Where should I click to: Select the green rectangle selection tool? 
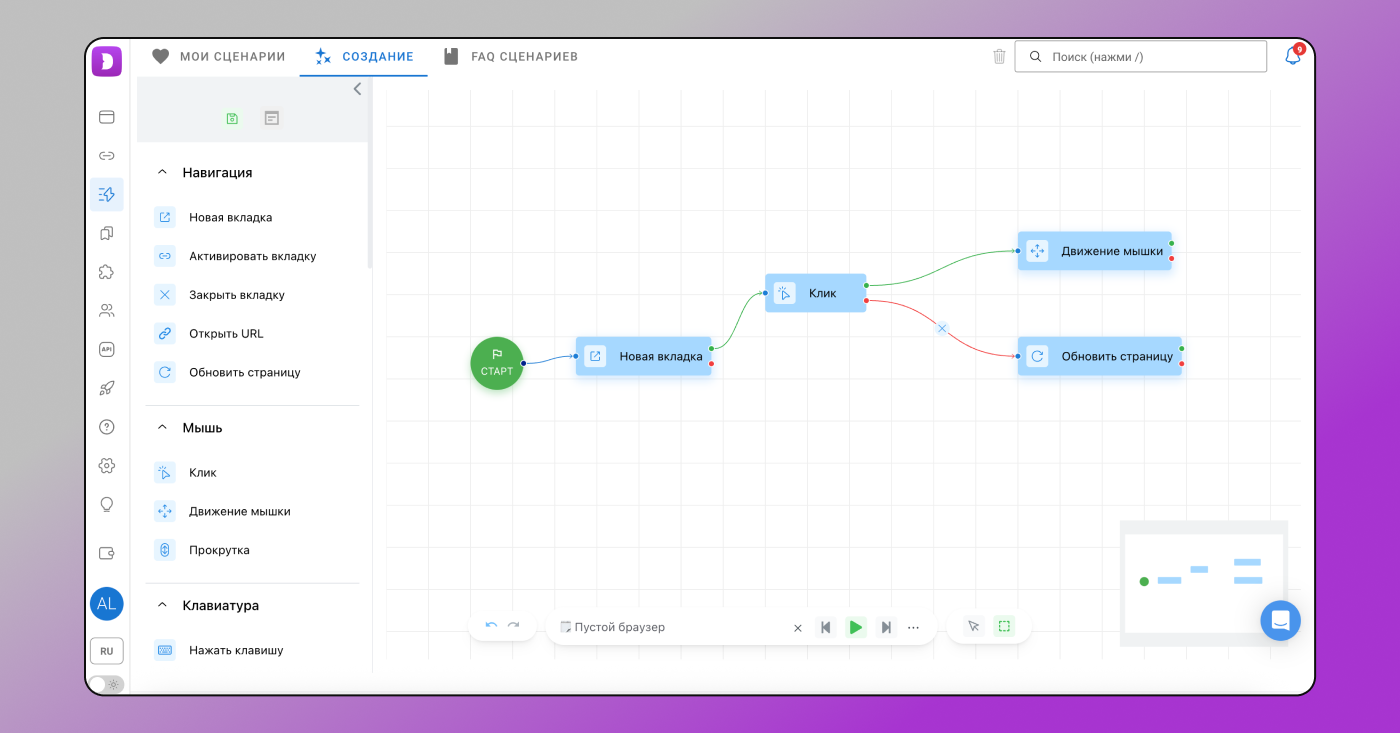[1004, 626]
